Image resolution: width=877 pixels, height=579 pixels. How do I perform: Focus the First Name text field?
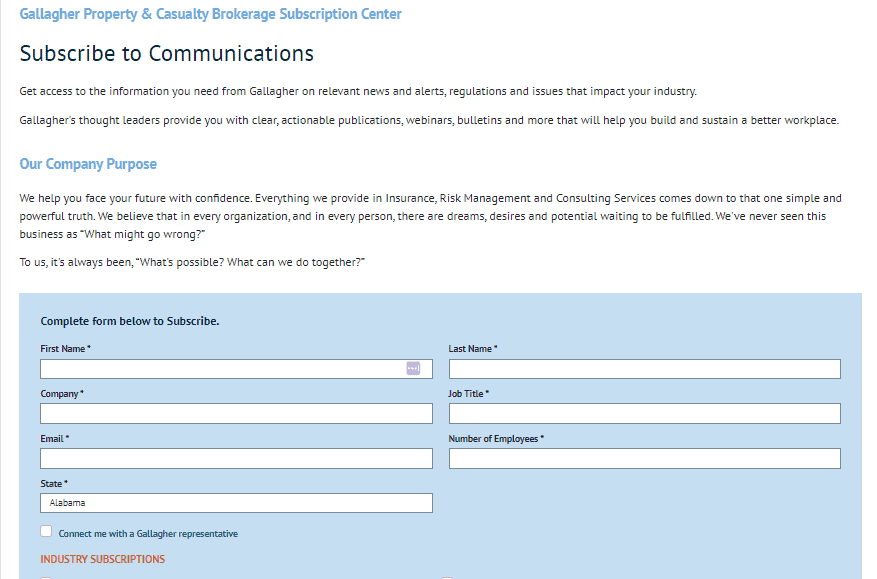(220, 369)
